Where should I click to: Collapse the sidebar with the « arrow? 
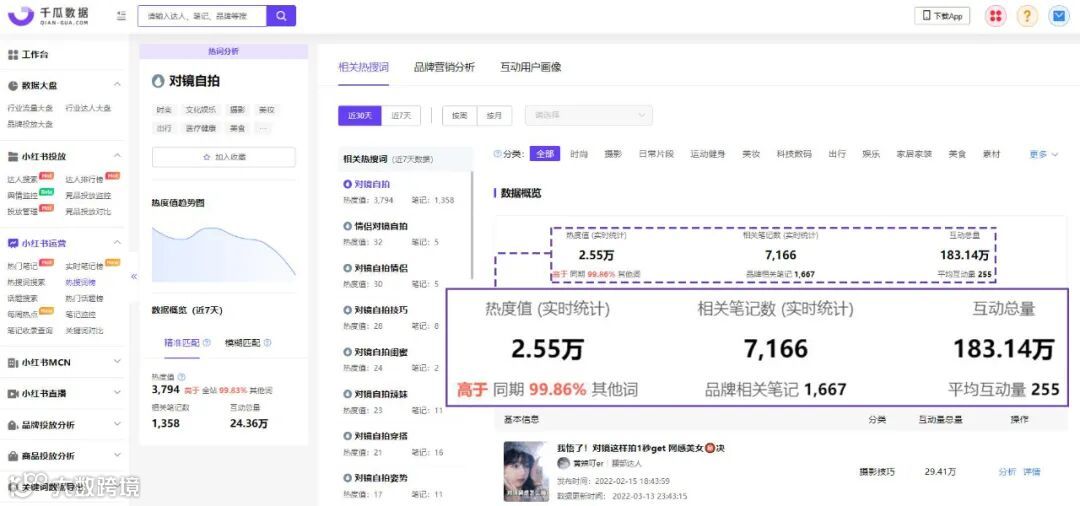coord(134,276)
